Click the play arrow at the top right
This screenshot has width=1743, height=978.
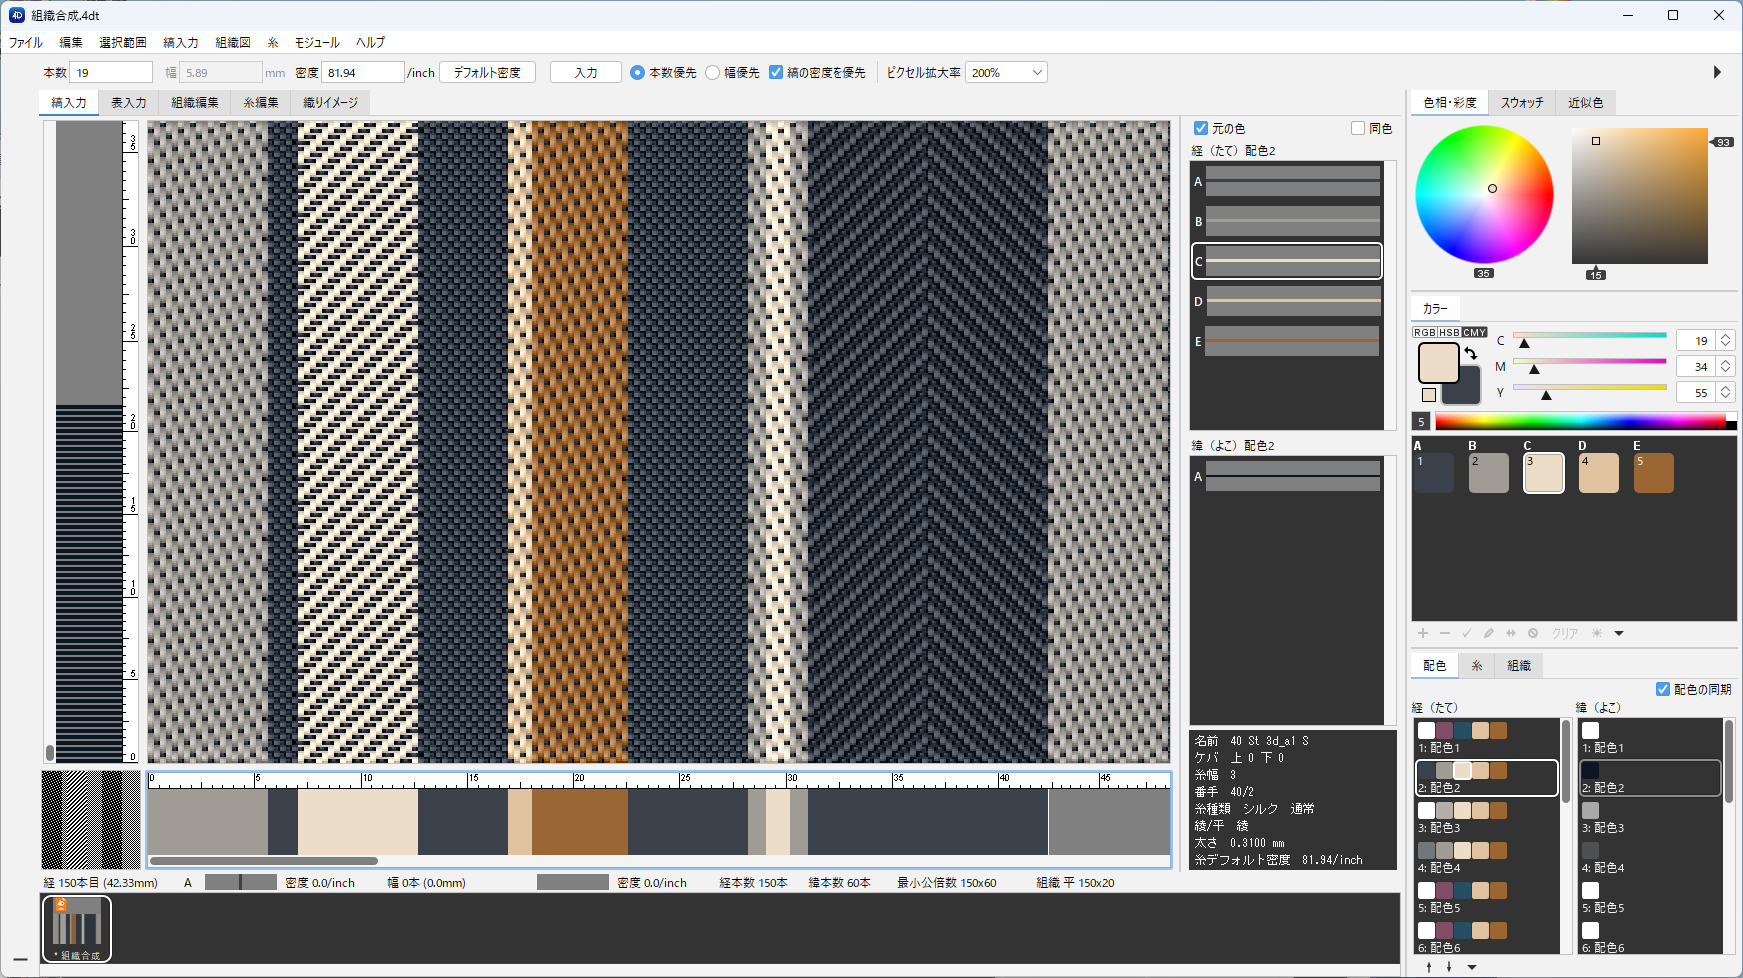(x=1717, y=72)
